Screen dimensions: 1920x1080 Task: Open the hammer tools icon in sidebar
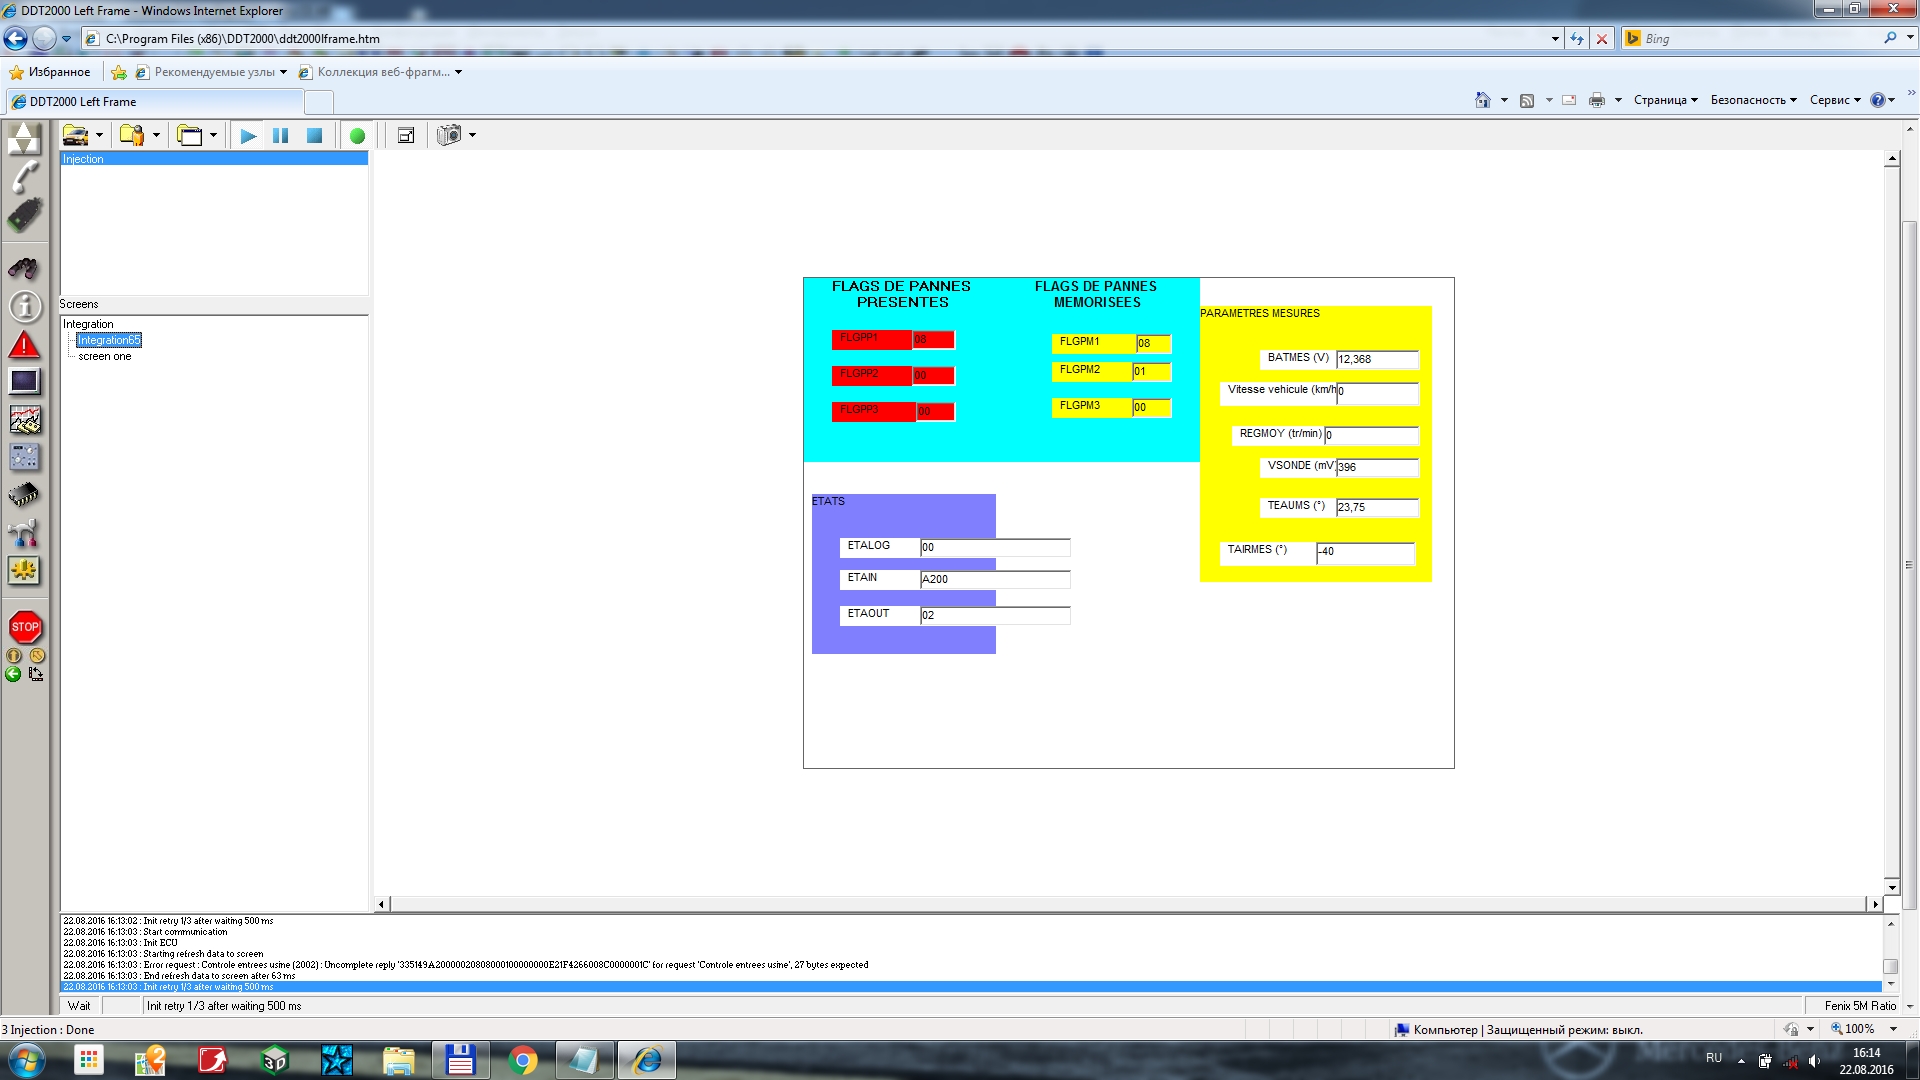24,533
